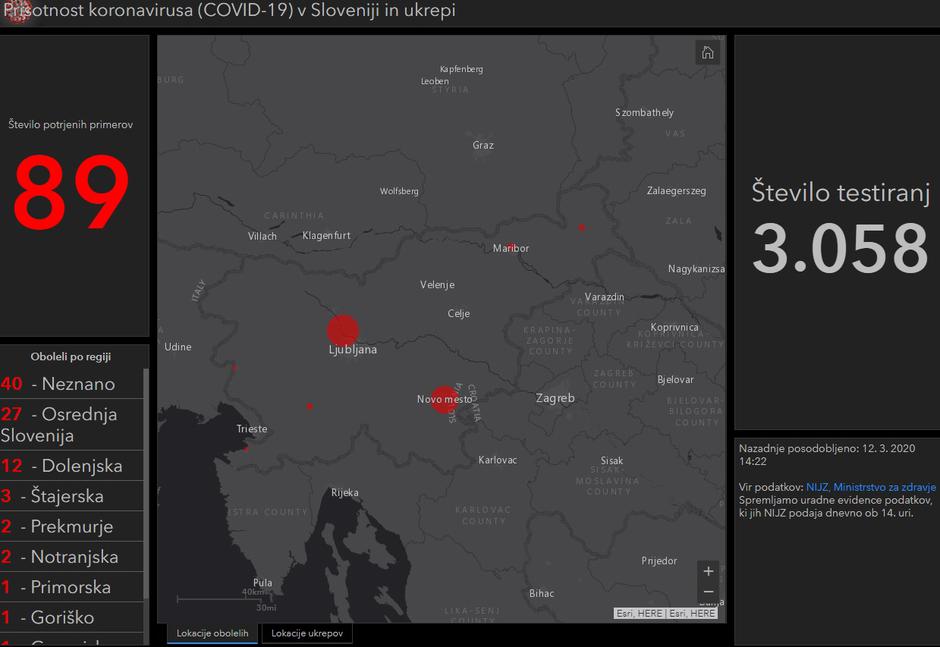Screen dimensions: 940x647
Task: Click the coronavirus logo in the title bar
Action: [x=17, y=12]
